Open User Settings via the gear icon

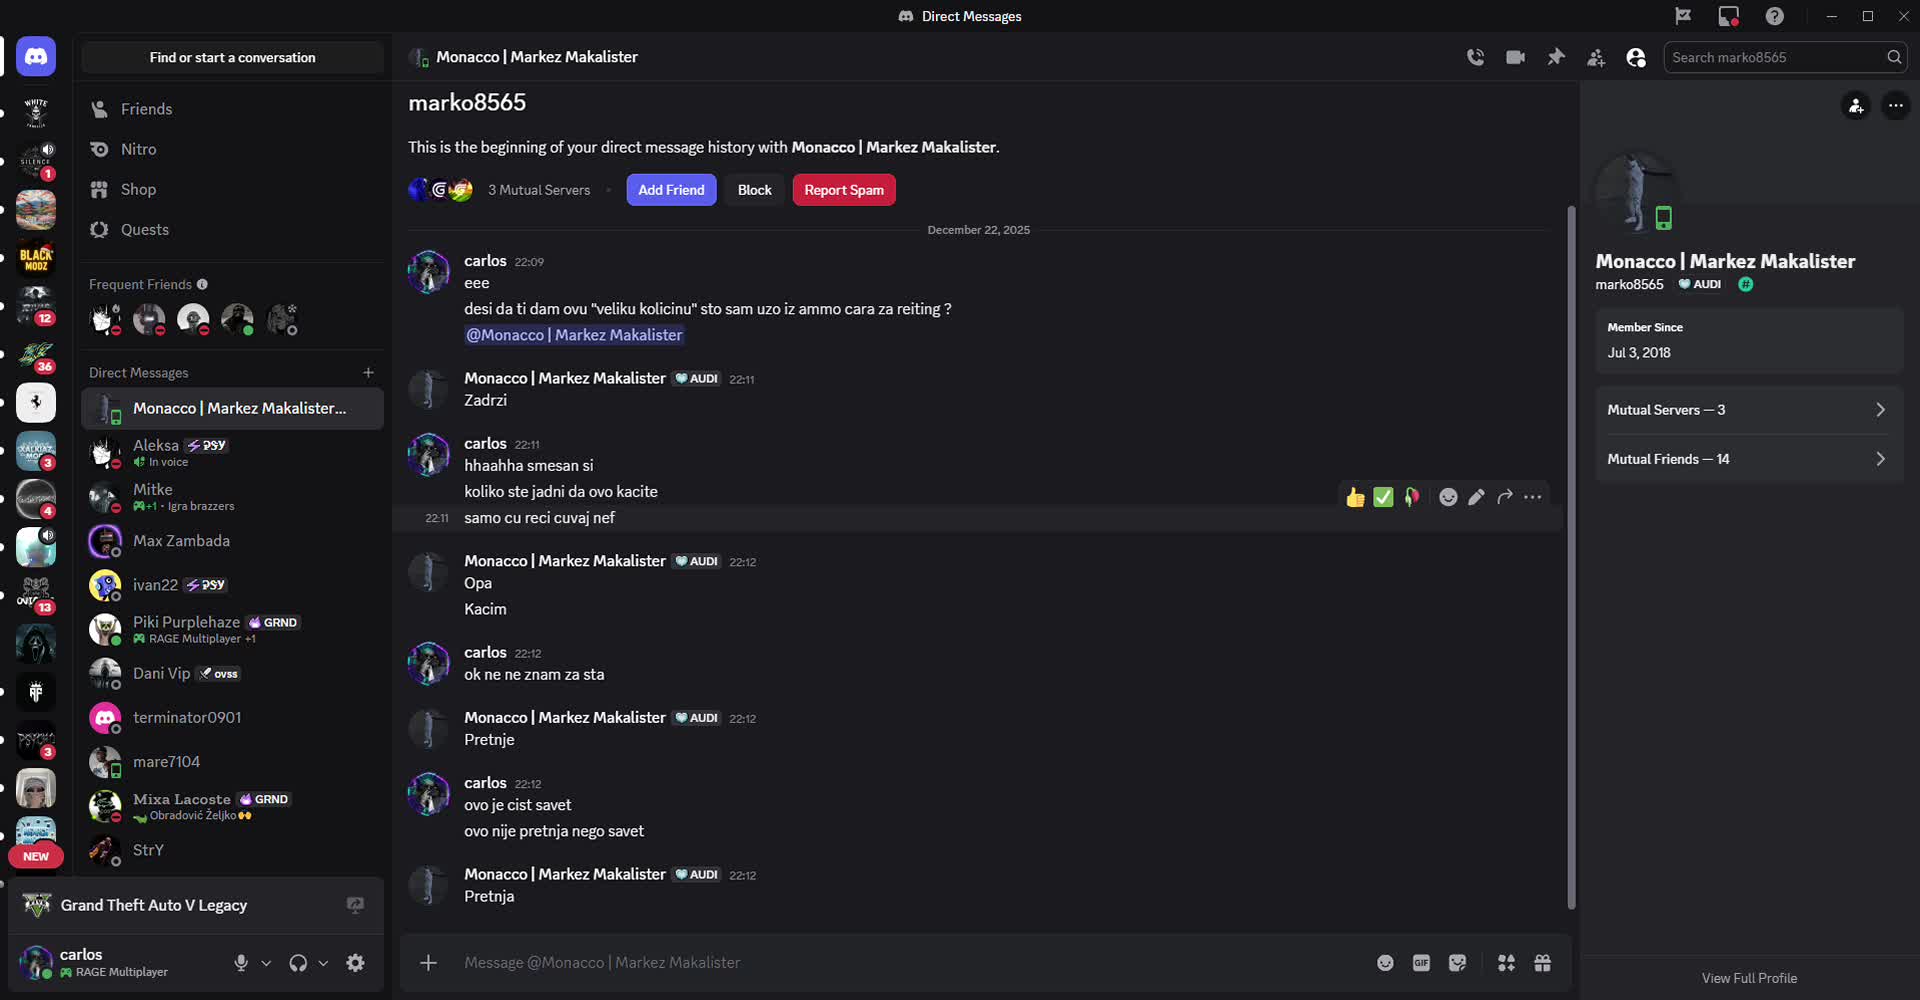(355, 963)
